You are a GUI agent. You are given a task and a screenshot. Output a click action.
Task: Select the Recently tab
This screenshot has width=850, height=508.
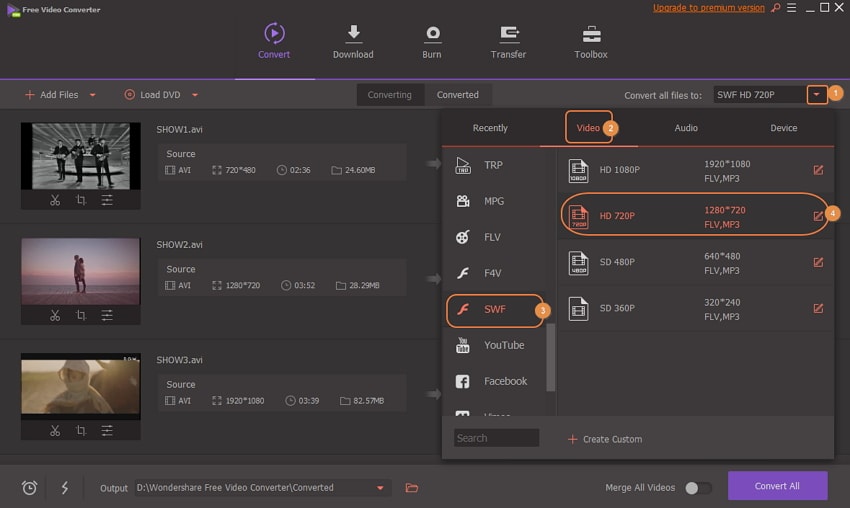click(x=490, y=128)
